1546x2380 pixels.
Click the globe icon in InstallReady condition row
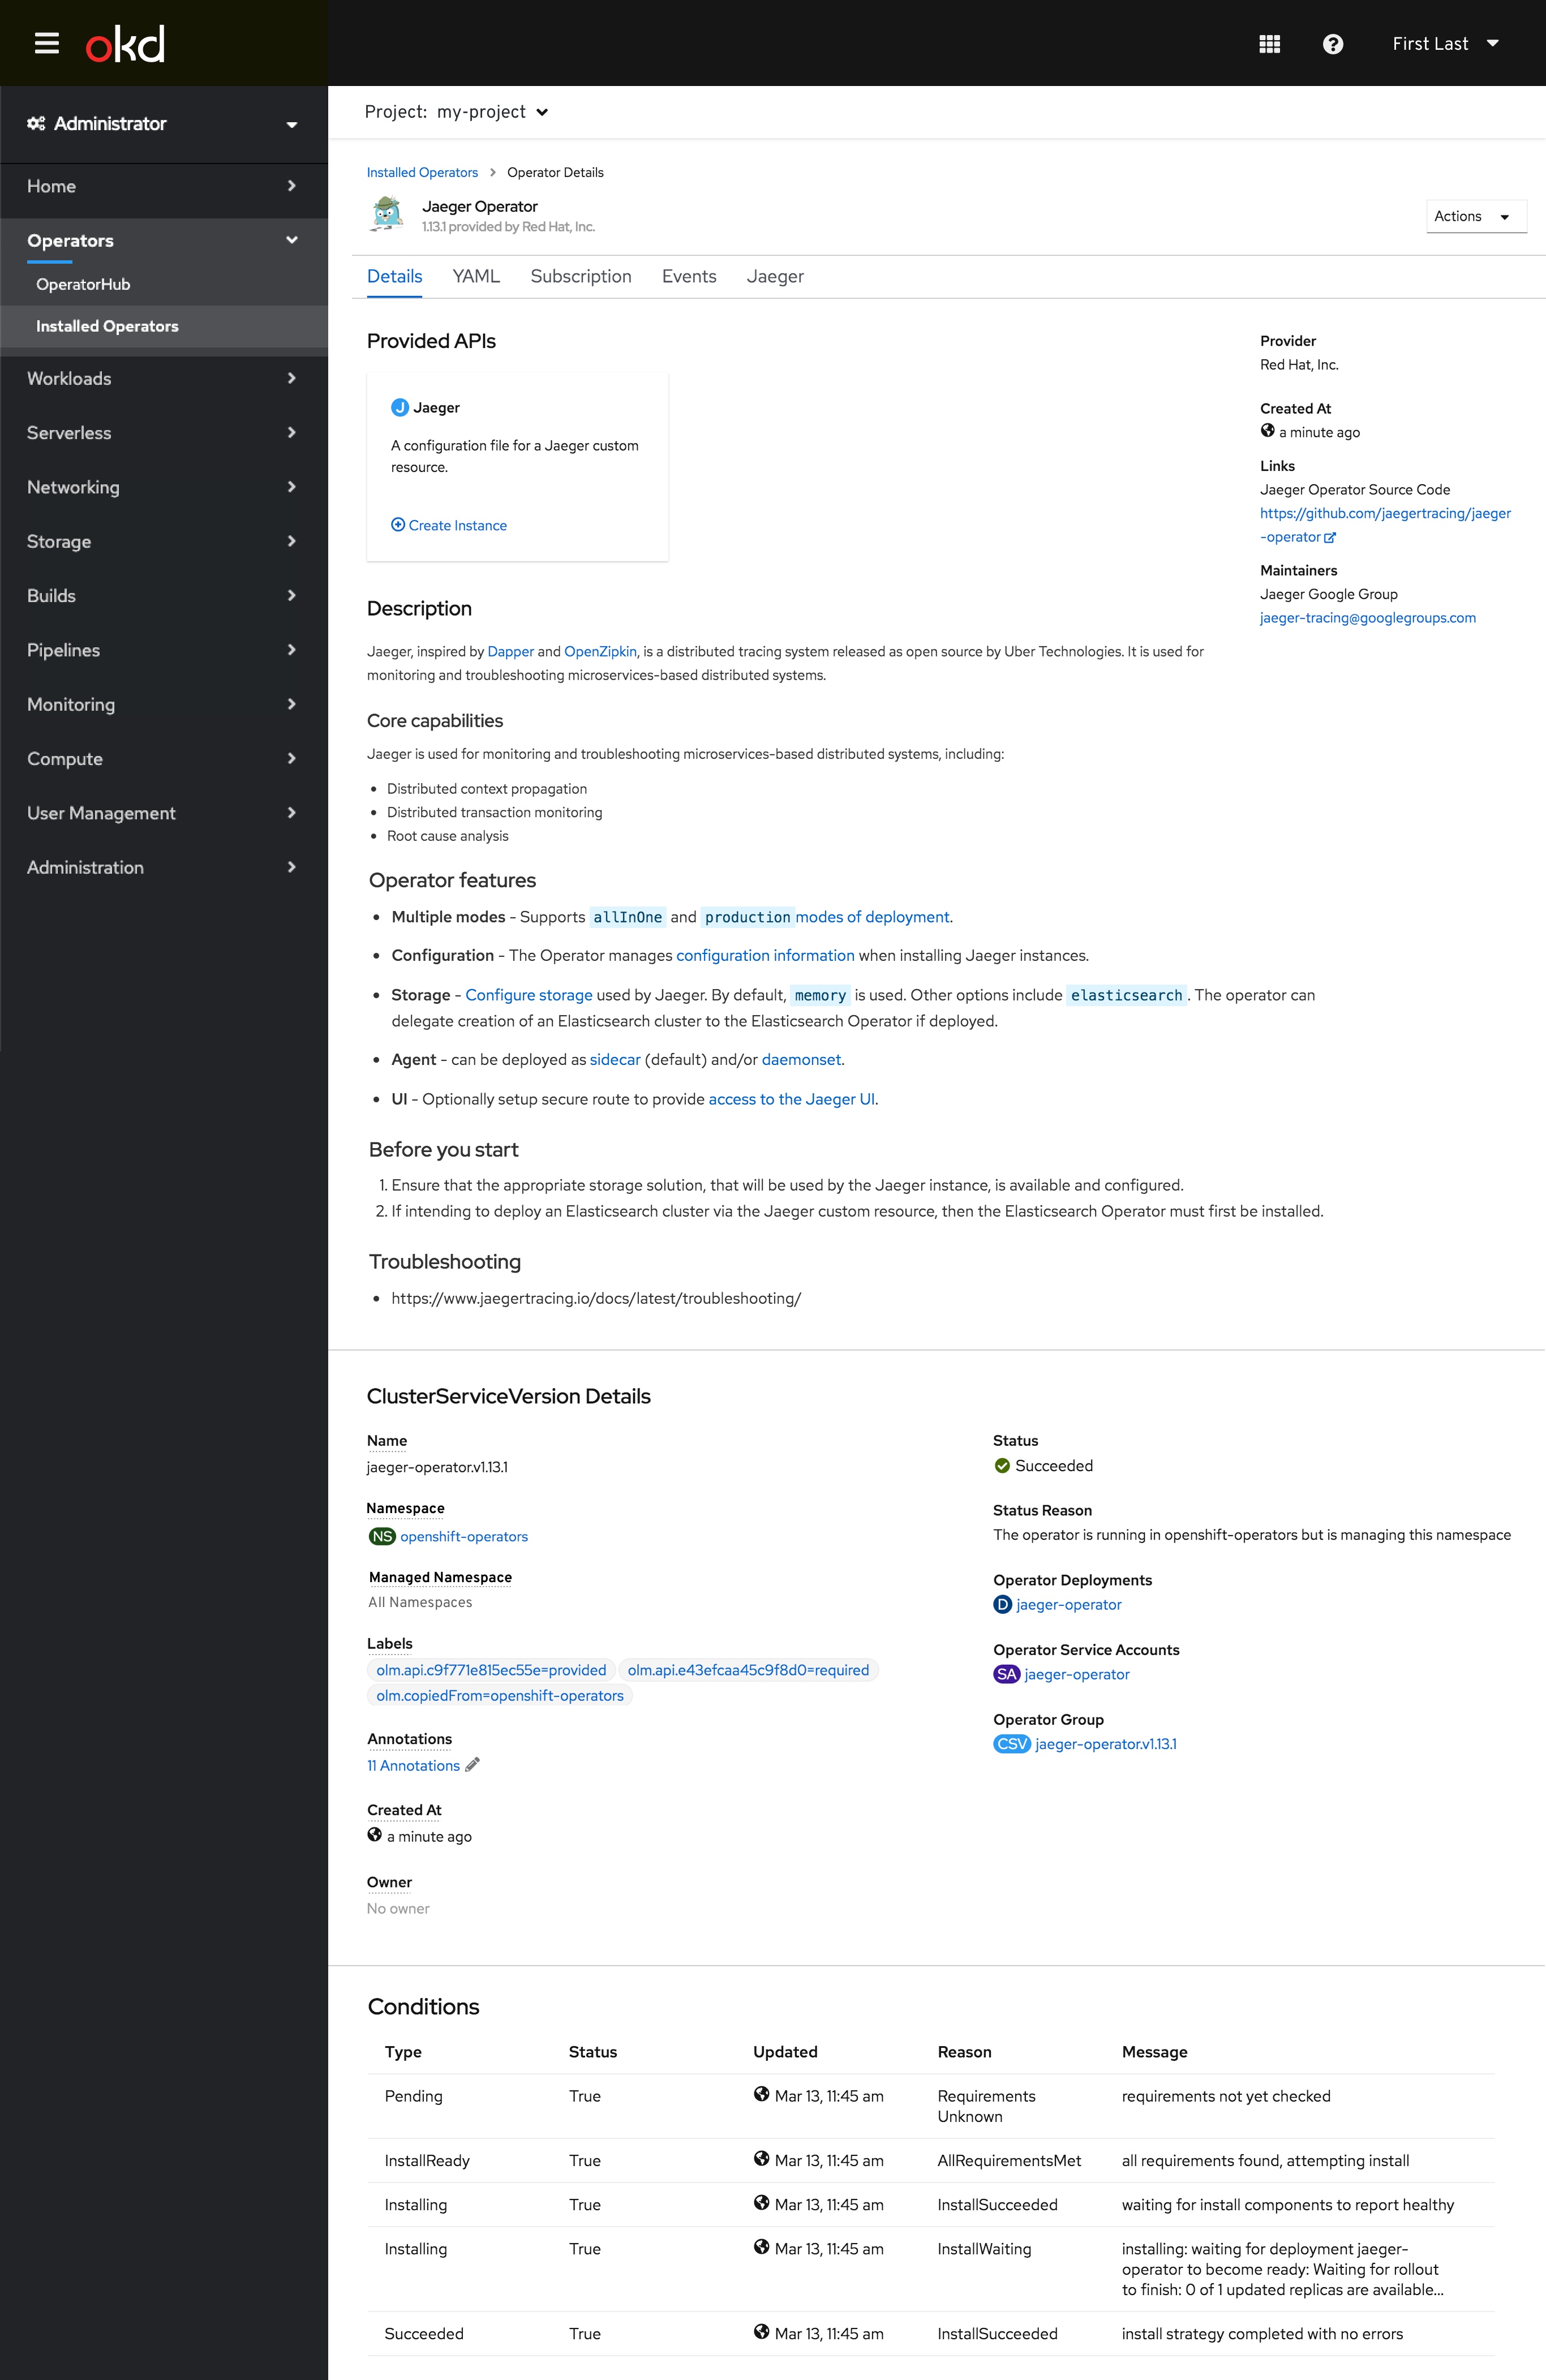[x=761, y=2159]
